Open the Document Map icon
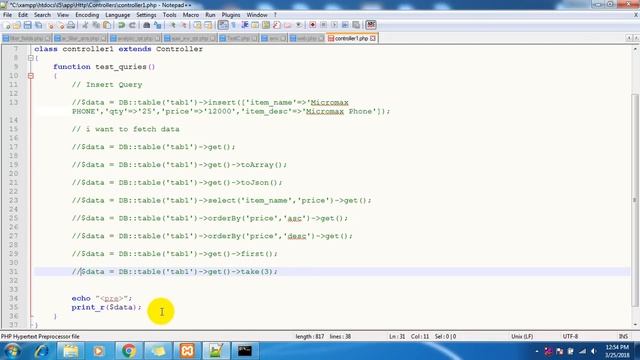This screenshot has width=640, height=360. point(266,25)
